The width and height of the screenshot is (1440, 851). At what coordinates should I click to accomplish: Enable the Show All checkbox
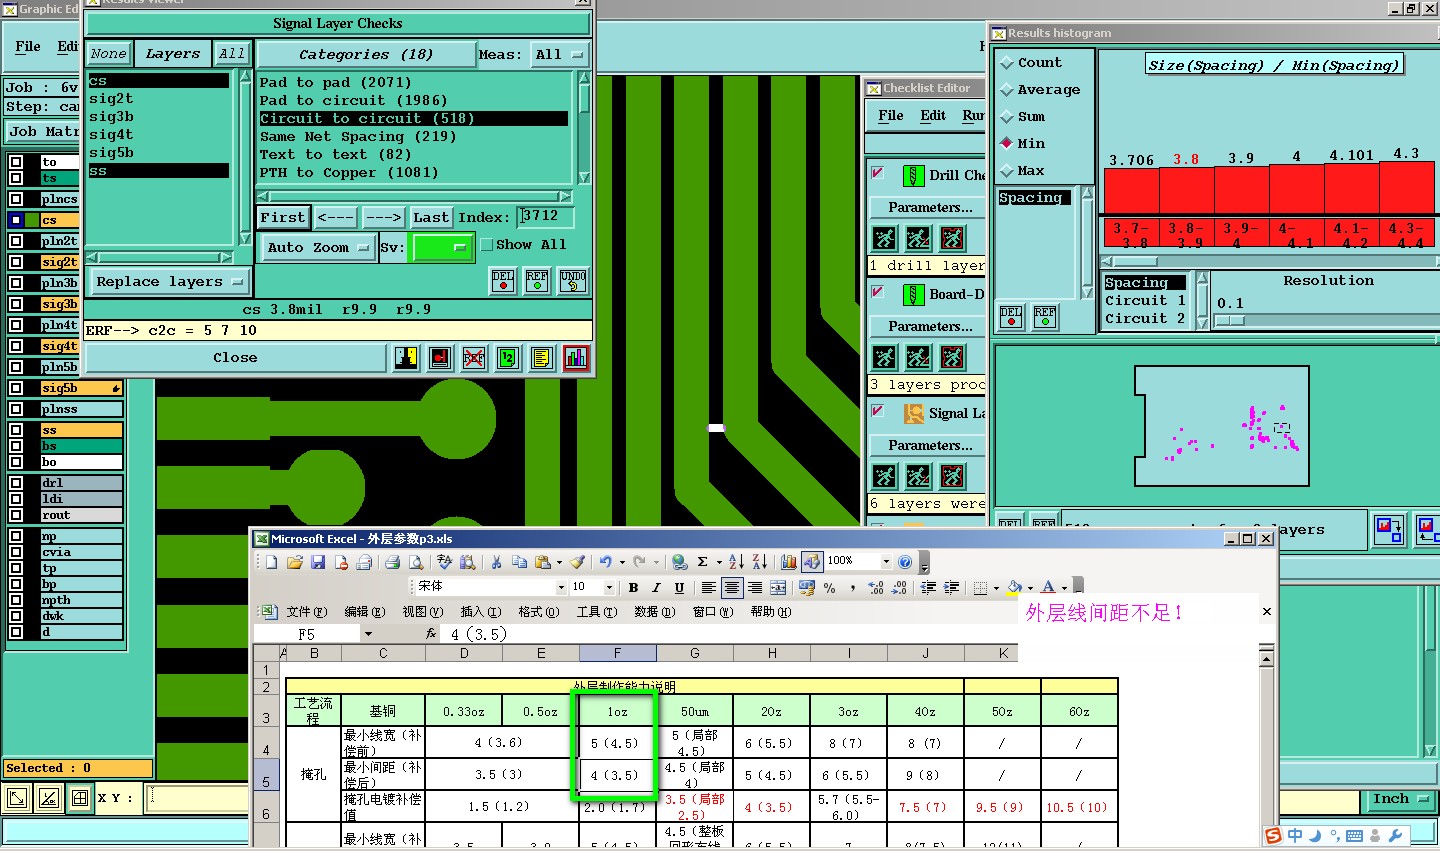[x=487, y=245]
